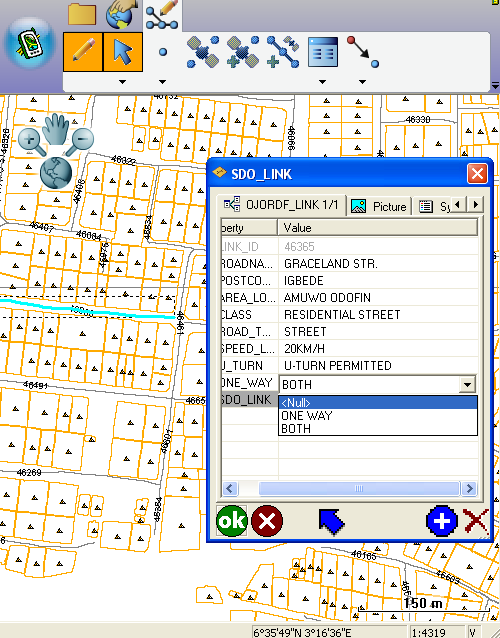Toggle the pencil edit mode button
500x638 pixels.
tap(83, 52)
